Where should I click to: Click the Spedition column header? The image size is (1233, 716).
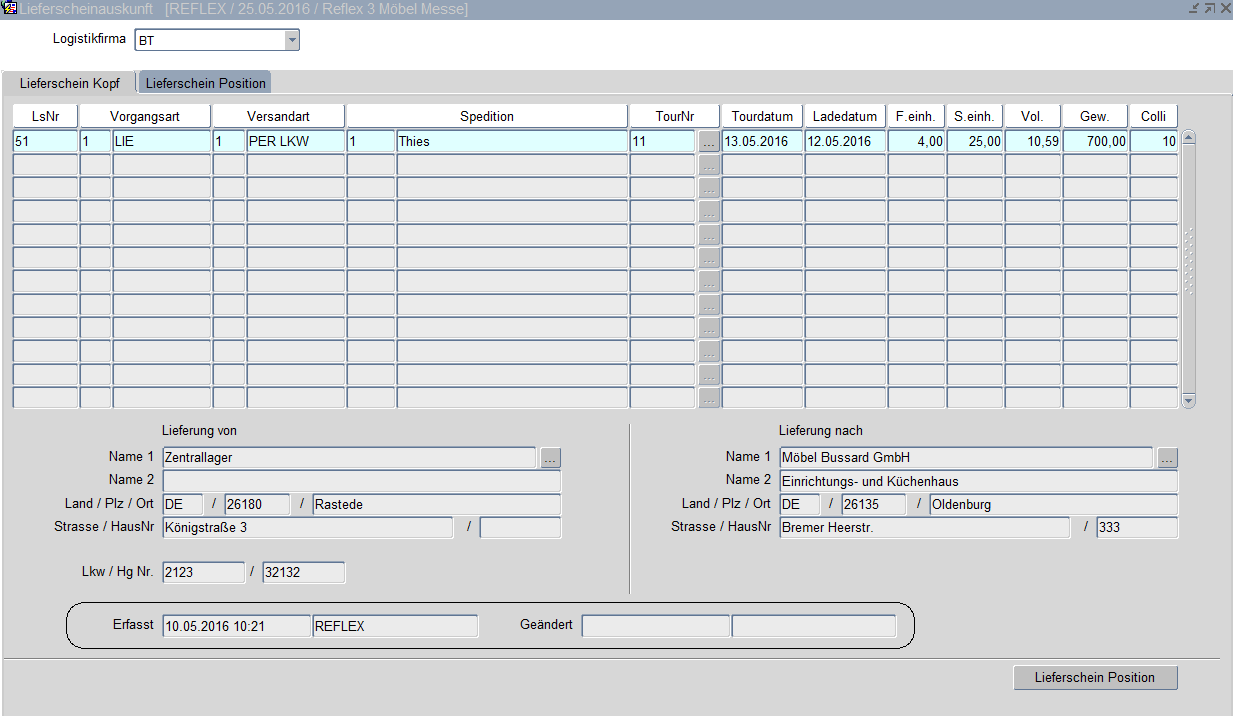487,117
